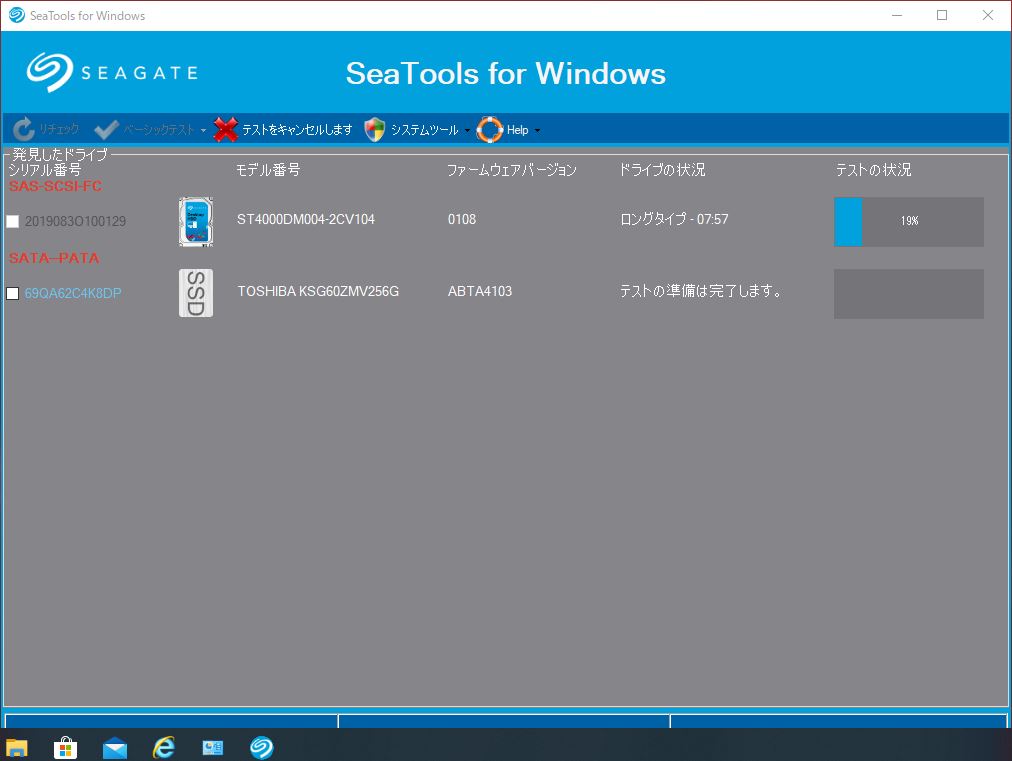Screen dimensions: 1012x761
Task: Expand the Help dropdown arrow
Action: (x=537, y=130)
